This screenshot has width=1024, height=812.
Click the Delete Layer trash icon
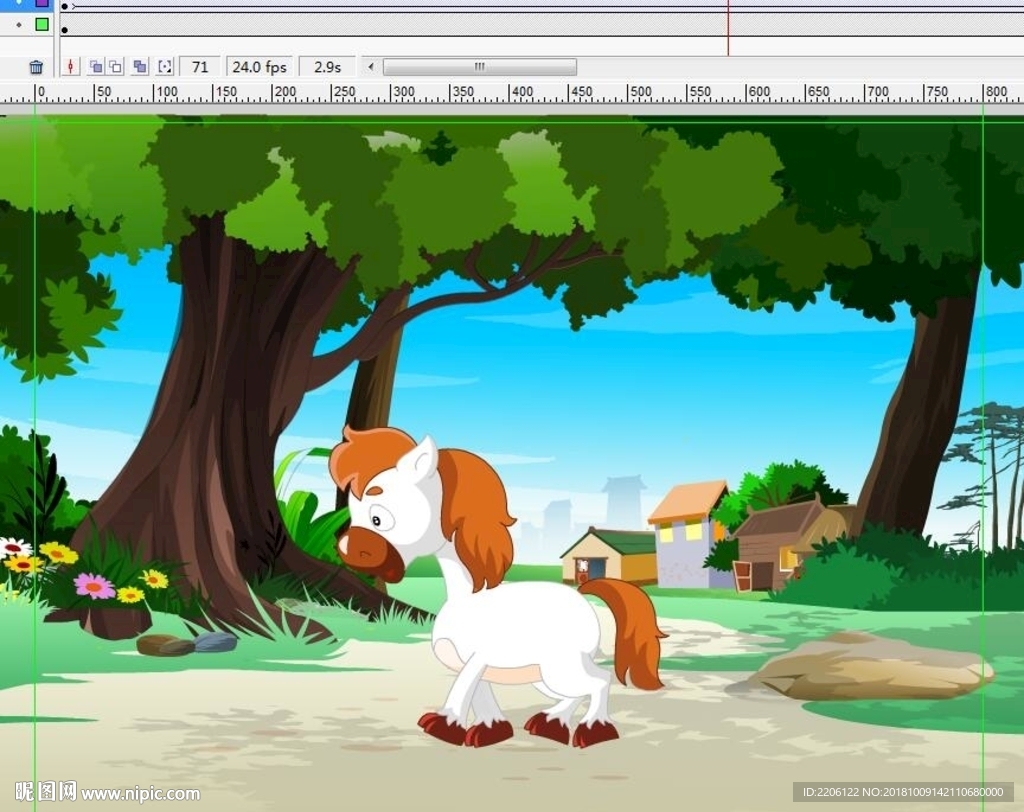tap(36, 67)
